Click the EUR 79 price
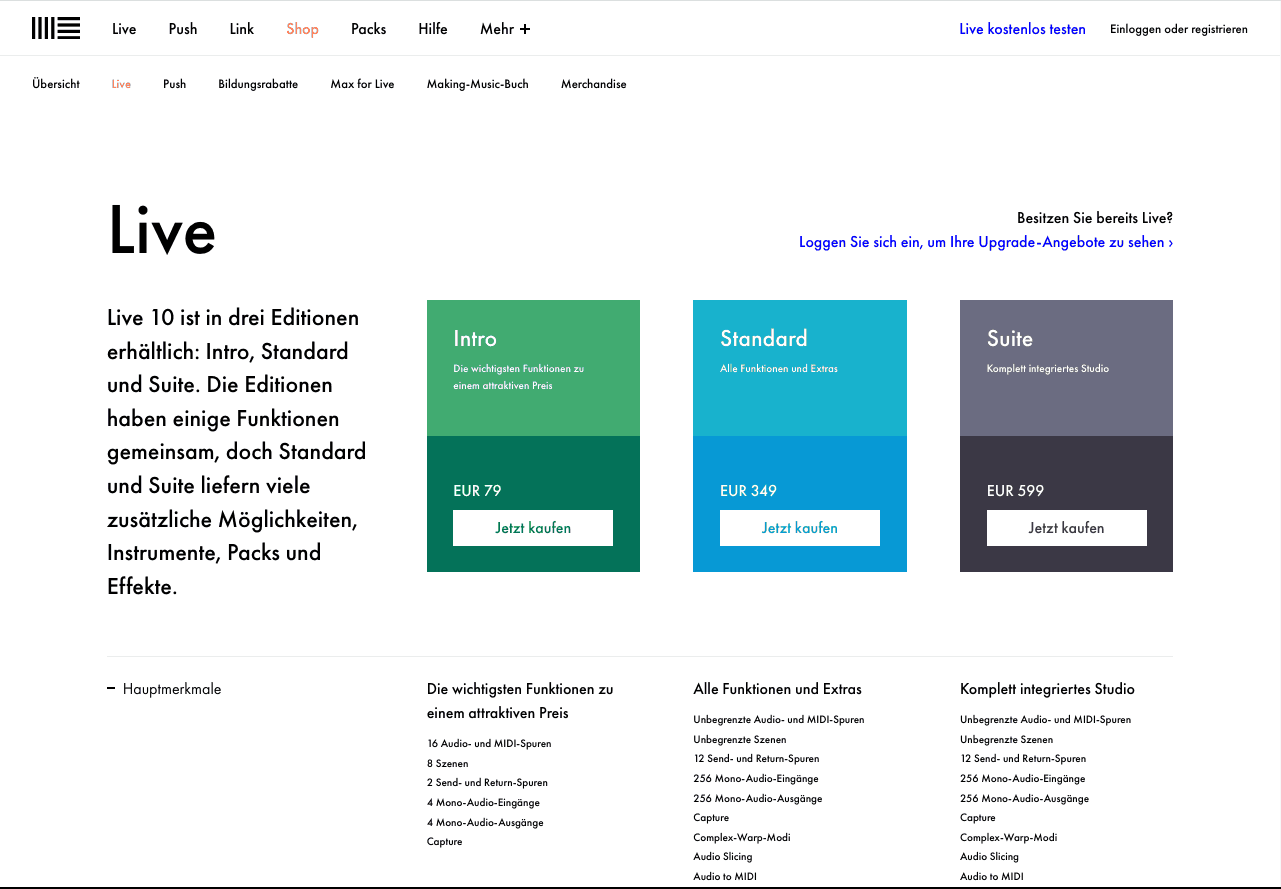 pos(477,490)
